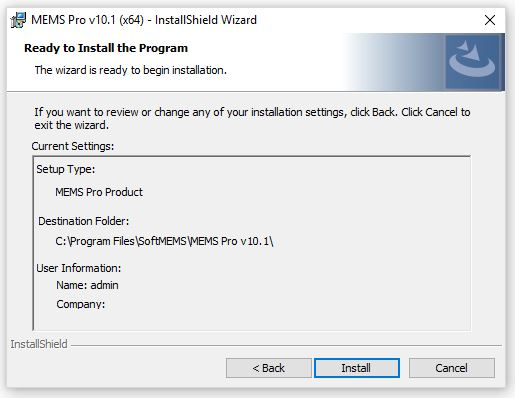Go back with the Back button
Viewport: 515px width, 398px height.
click(x=269, y=368)
